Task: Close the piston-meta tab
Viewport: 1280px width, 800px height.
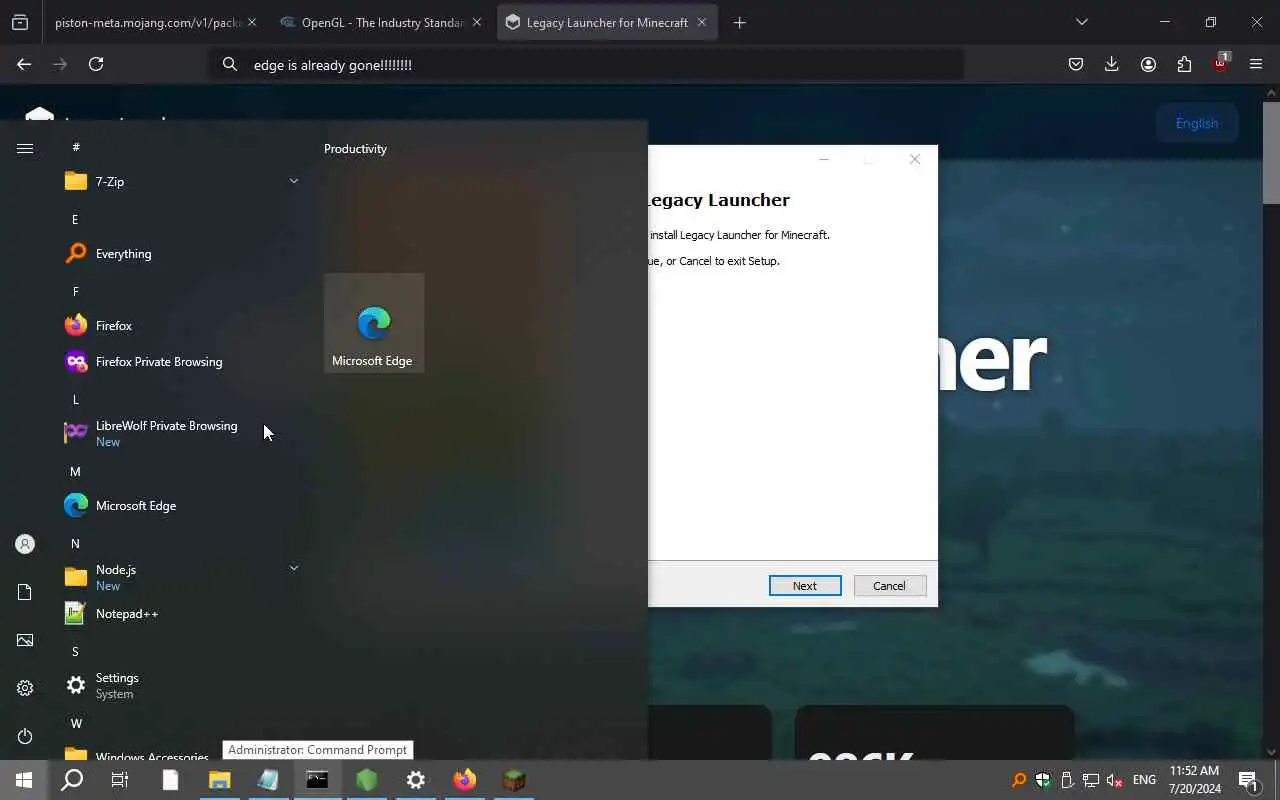Action: pos(251,22)
